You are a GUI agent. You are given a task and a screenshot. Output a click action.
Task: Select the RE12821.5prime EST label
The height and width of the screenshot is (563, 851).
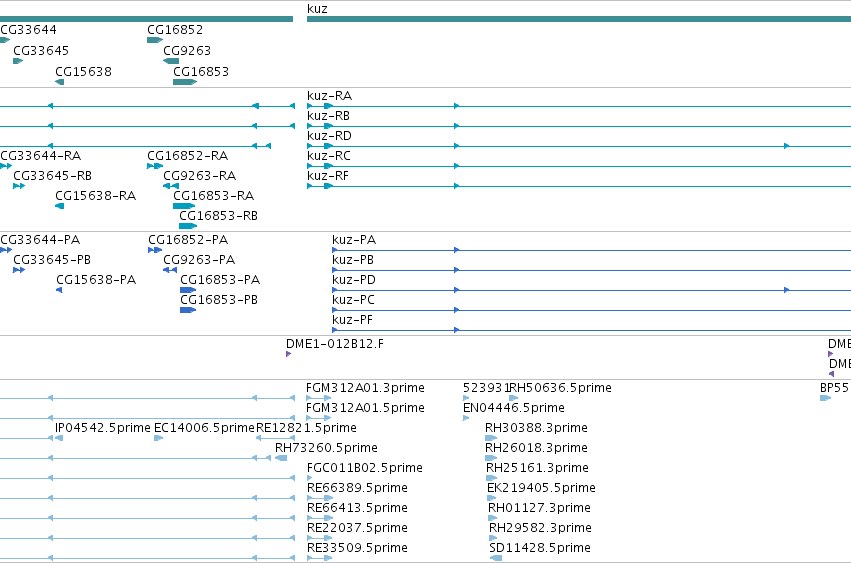click(307, 428)
